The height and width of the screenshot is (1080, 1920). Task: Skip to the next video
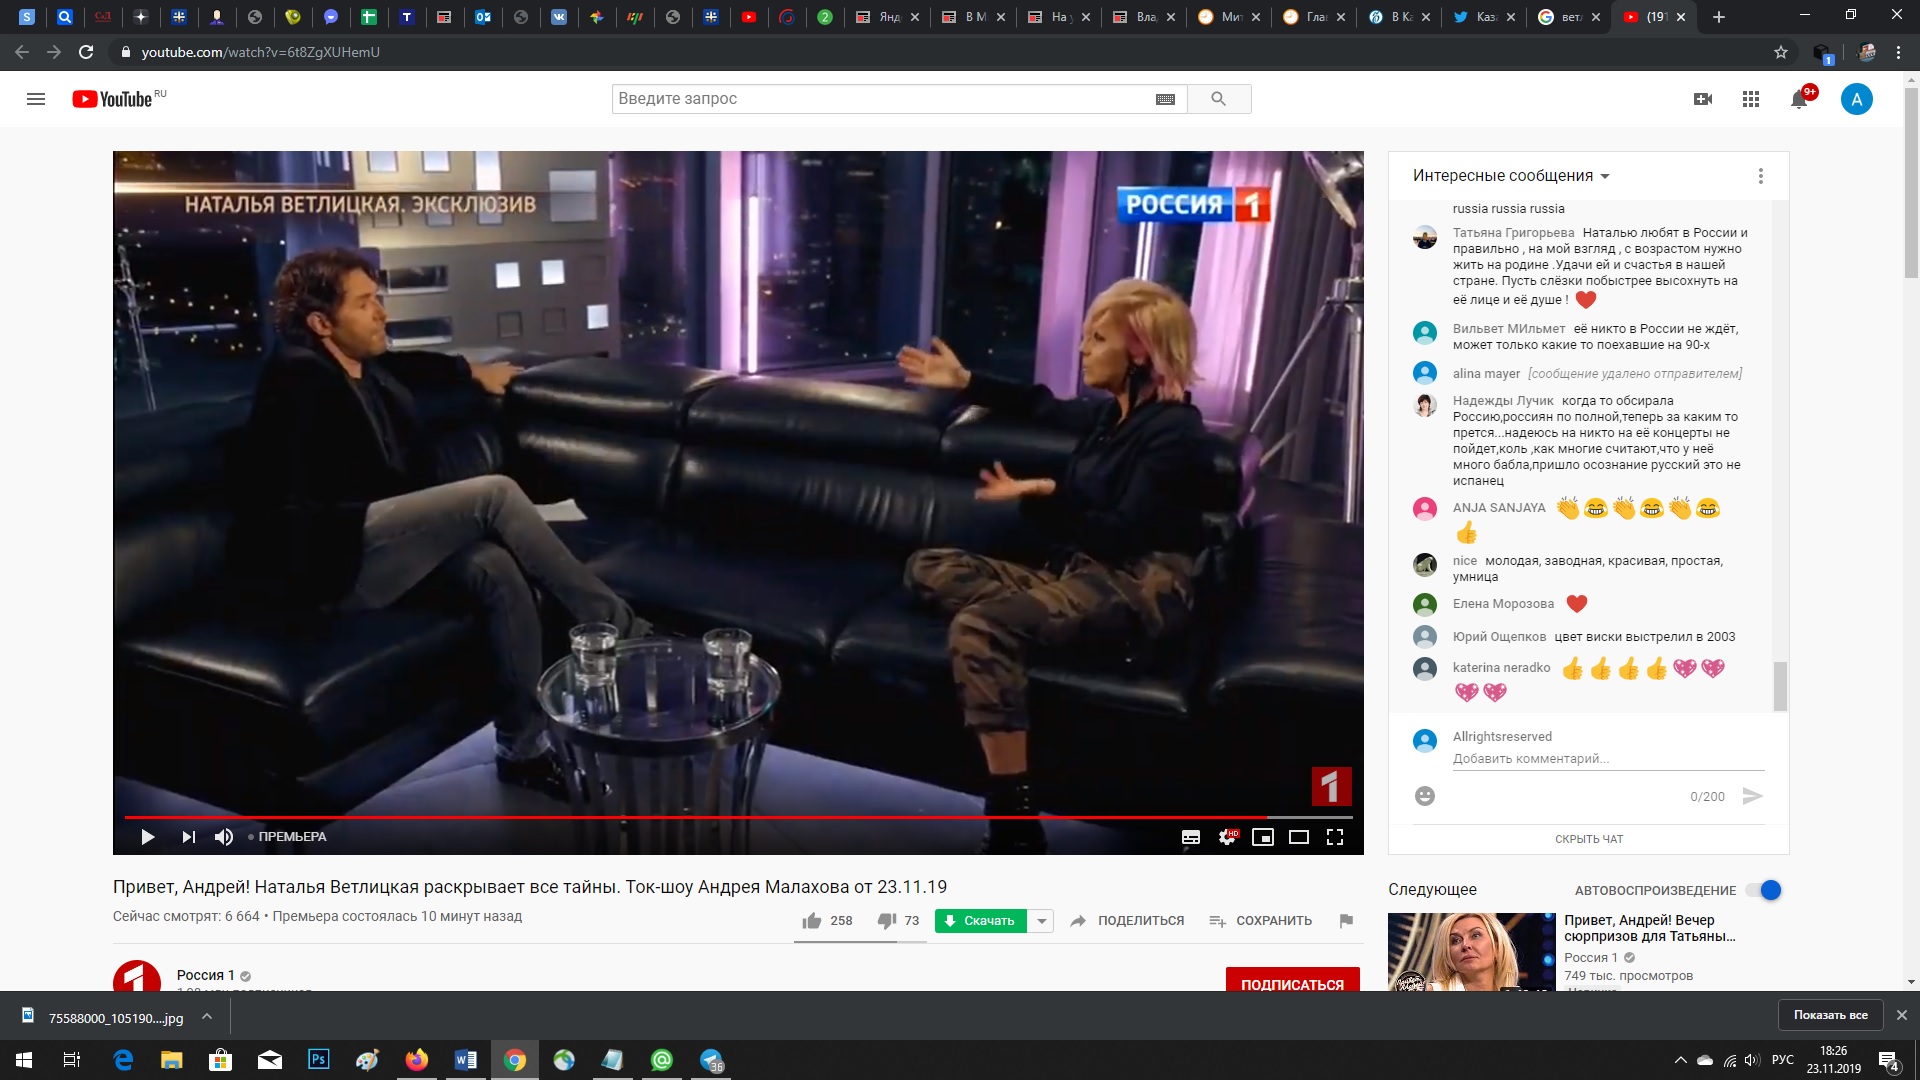(188, 837)
